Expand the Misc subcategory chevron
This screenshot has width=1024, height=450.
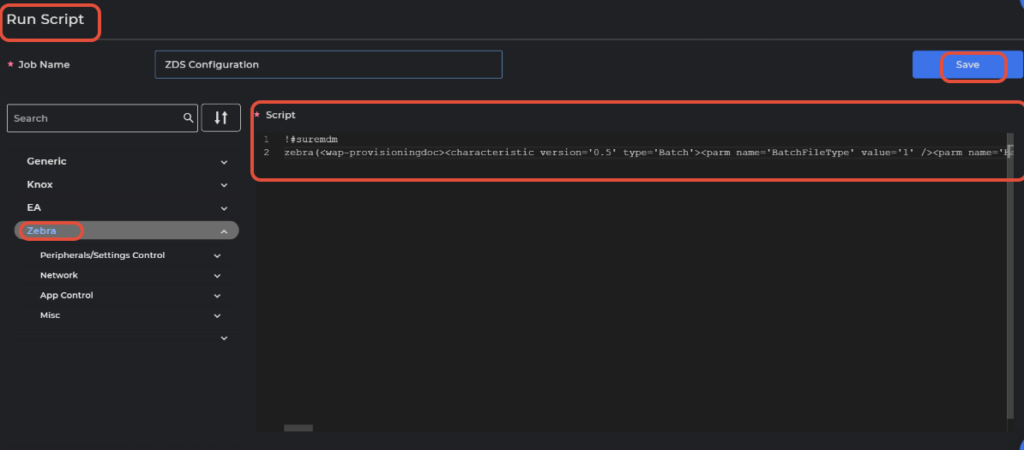coord(218,316)
